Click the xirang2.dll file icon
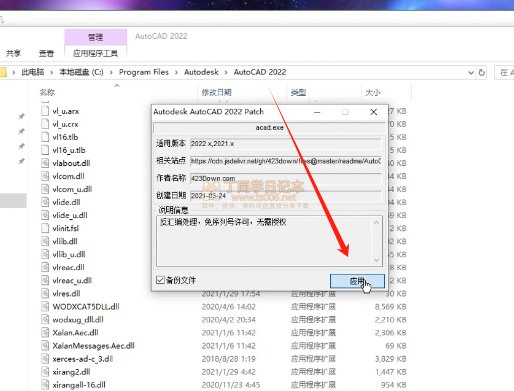Viewport: 514px width, 391px height. (x=45, y=372)
